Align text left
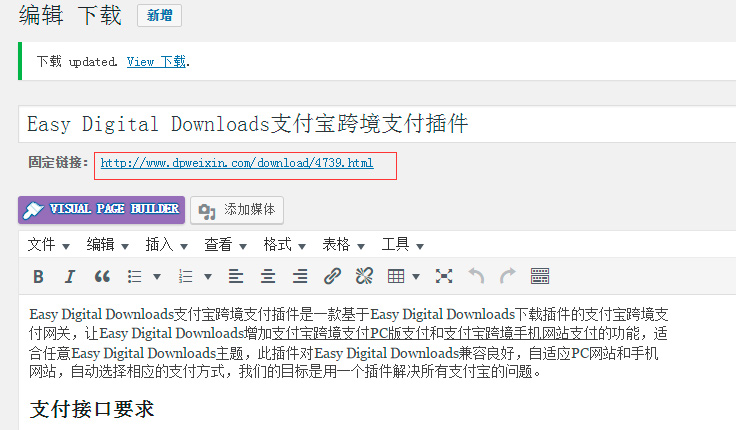The image size is (736, 430). click(236, 276)
